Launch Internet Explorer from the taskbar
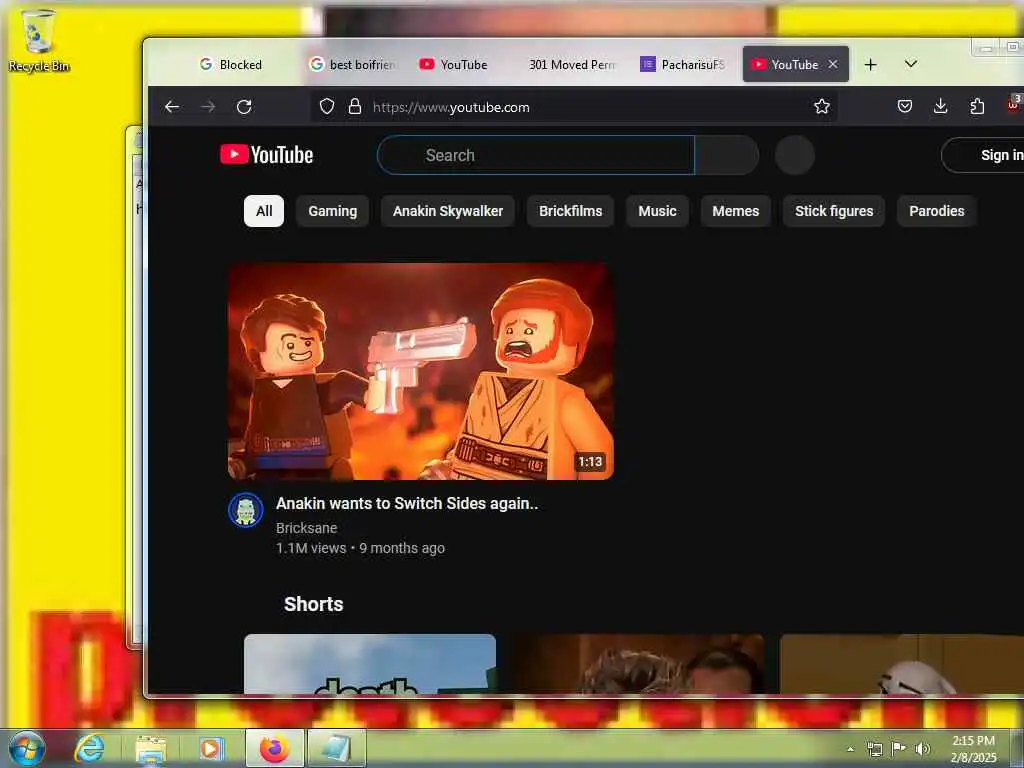Screen dimensions: 1024x768 (89, 749)
